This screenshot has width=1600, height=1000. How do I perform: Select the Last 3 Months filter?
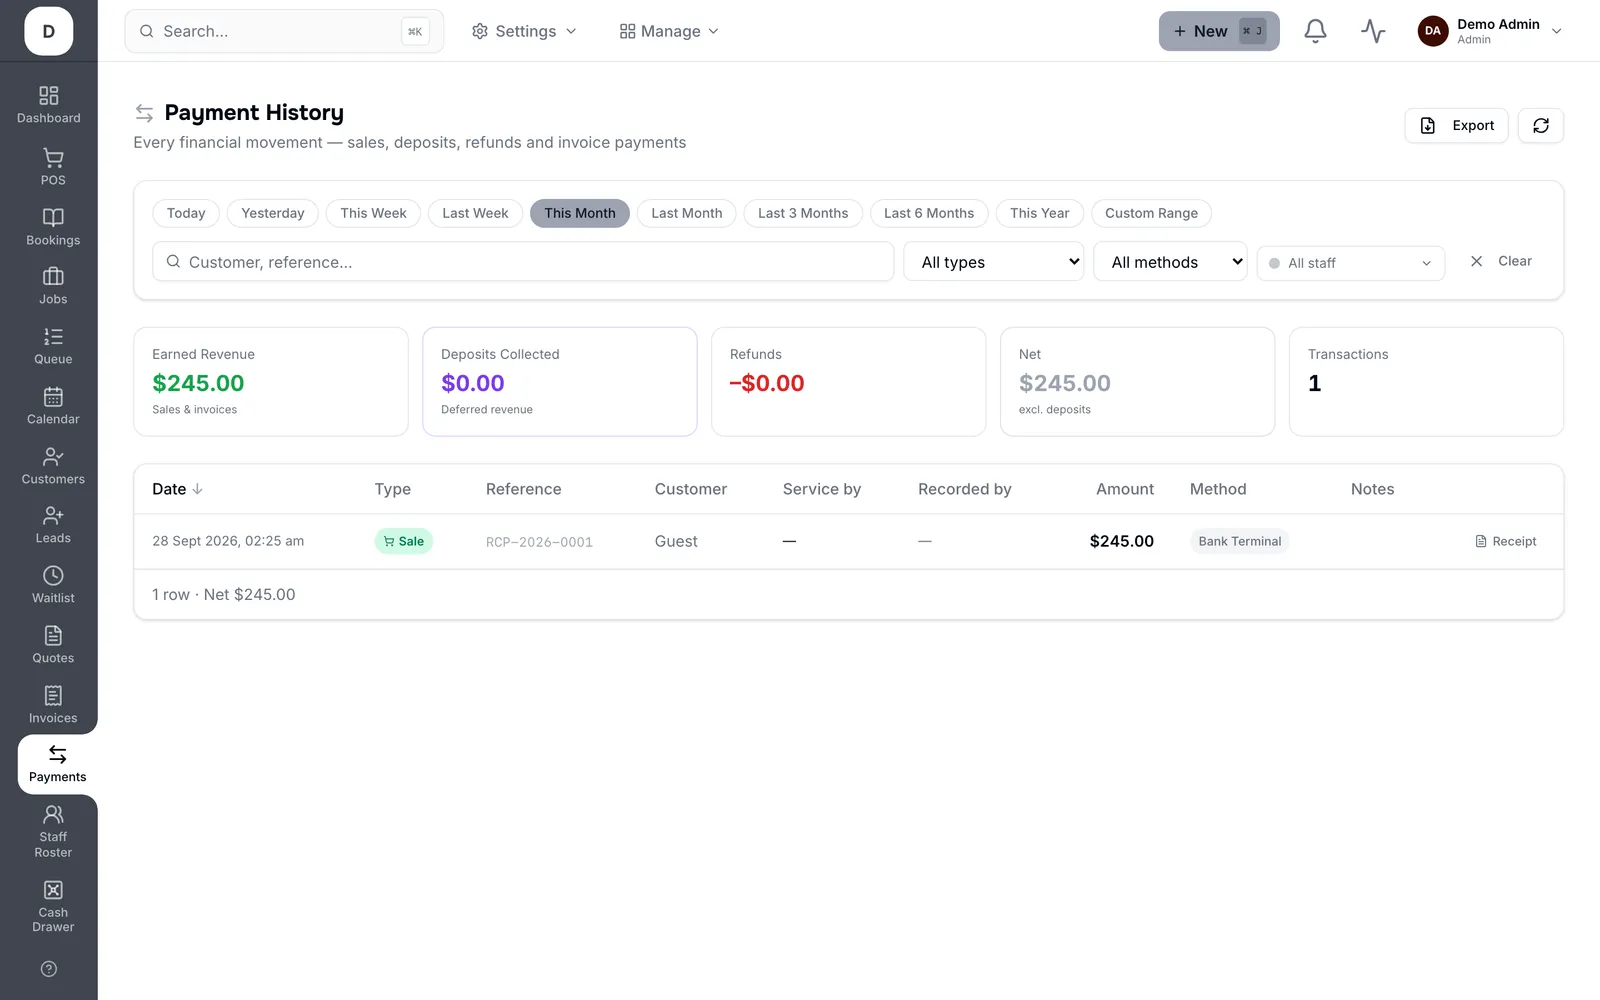click(803, 213)
